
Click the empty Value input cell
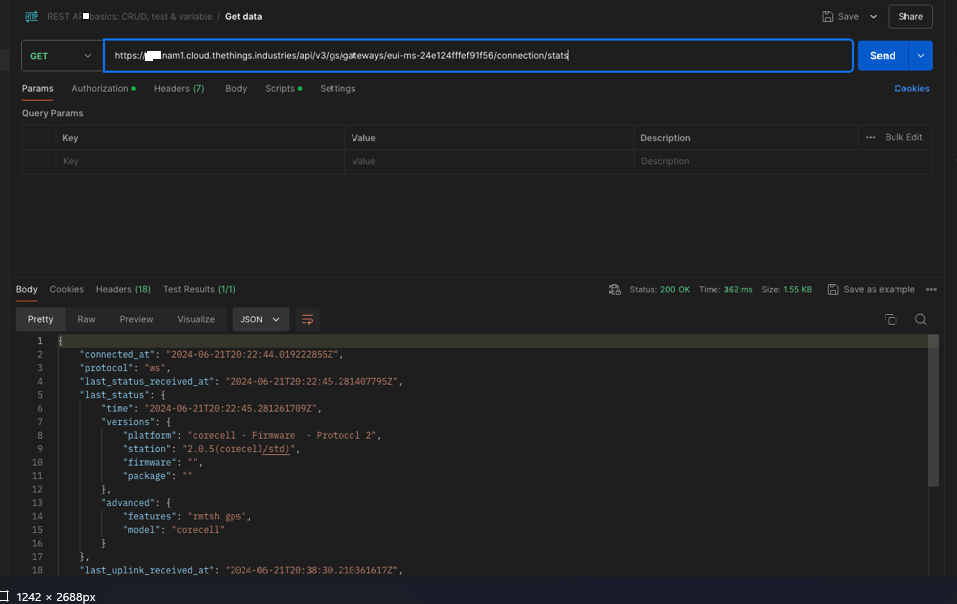coord(489,161)
